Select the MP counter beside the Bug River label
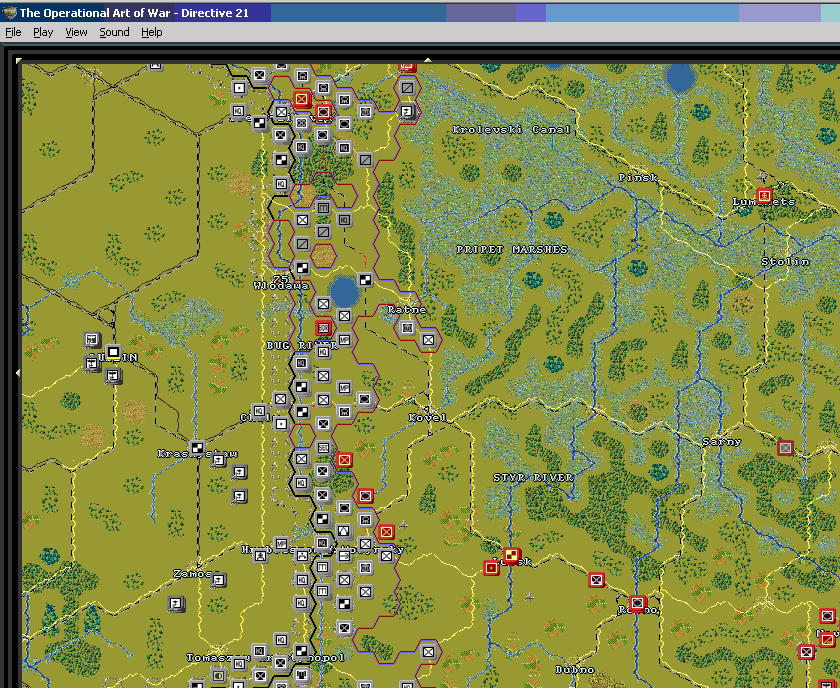The image size is (840, 688). [x=344, y=340]
